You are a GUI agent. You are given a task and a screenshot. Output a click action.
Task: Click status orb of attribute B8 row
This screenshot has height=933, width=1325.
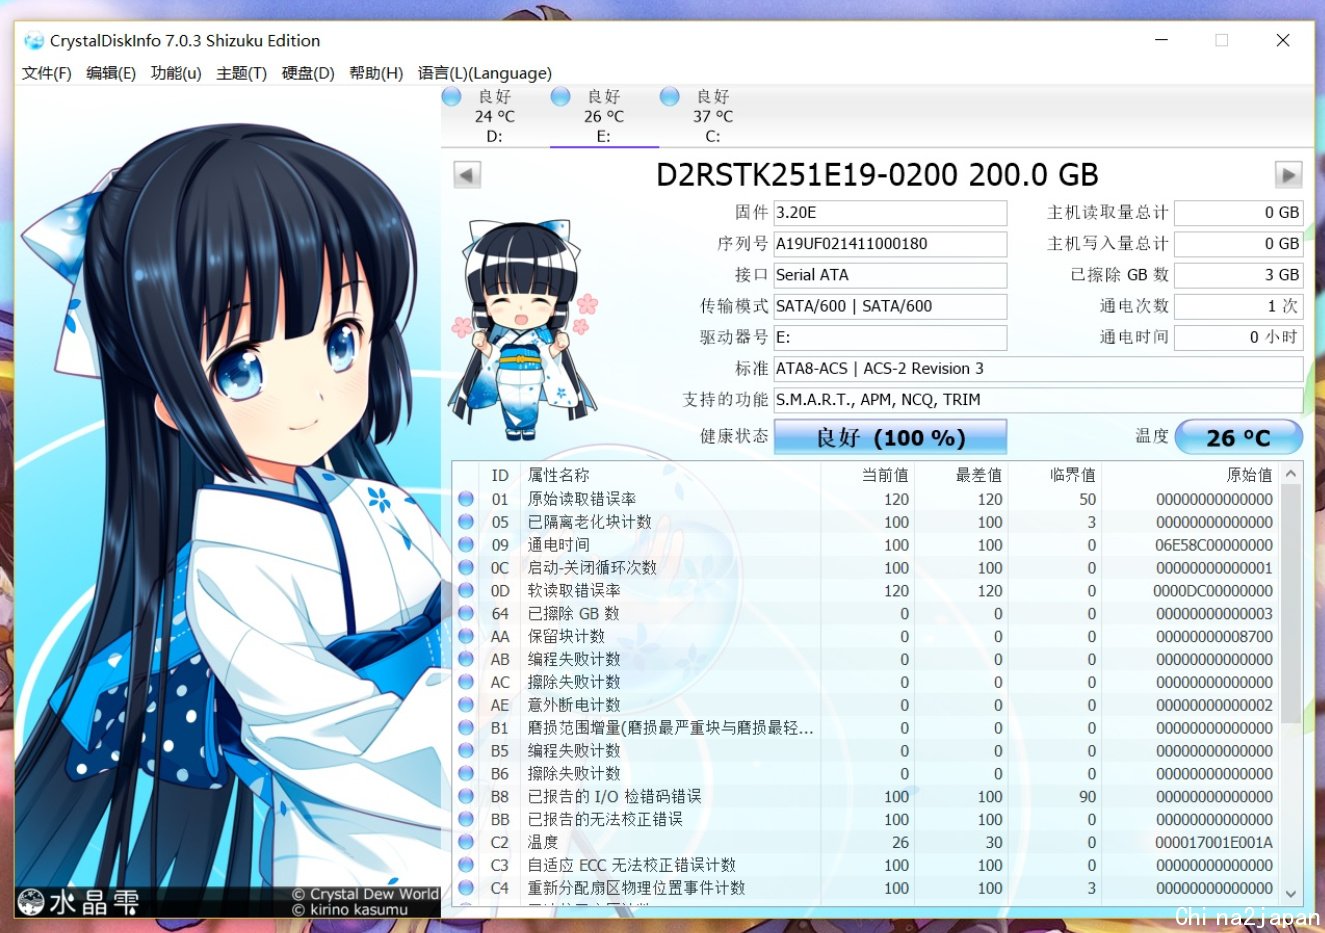(x=466, y=797)
